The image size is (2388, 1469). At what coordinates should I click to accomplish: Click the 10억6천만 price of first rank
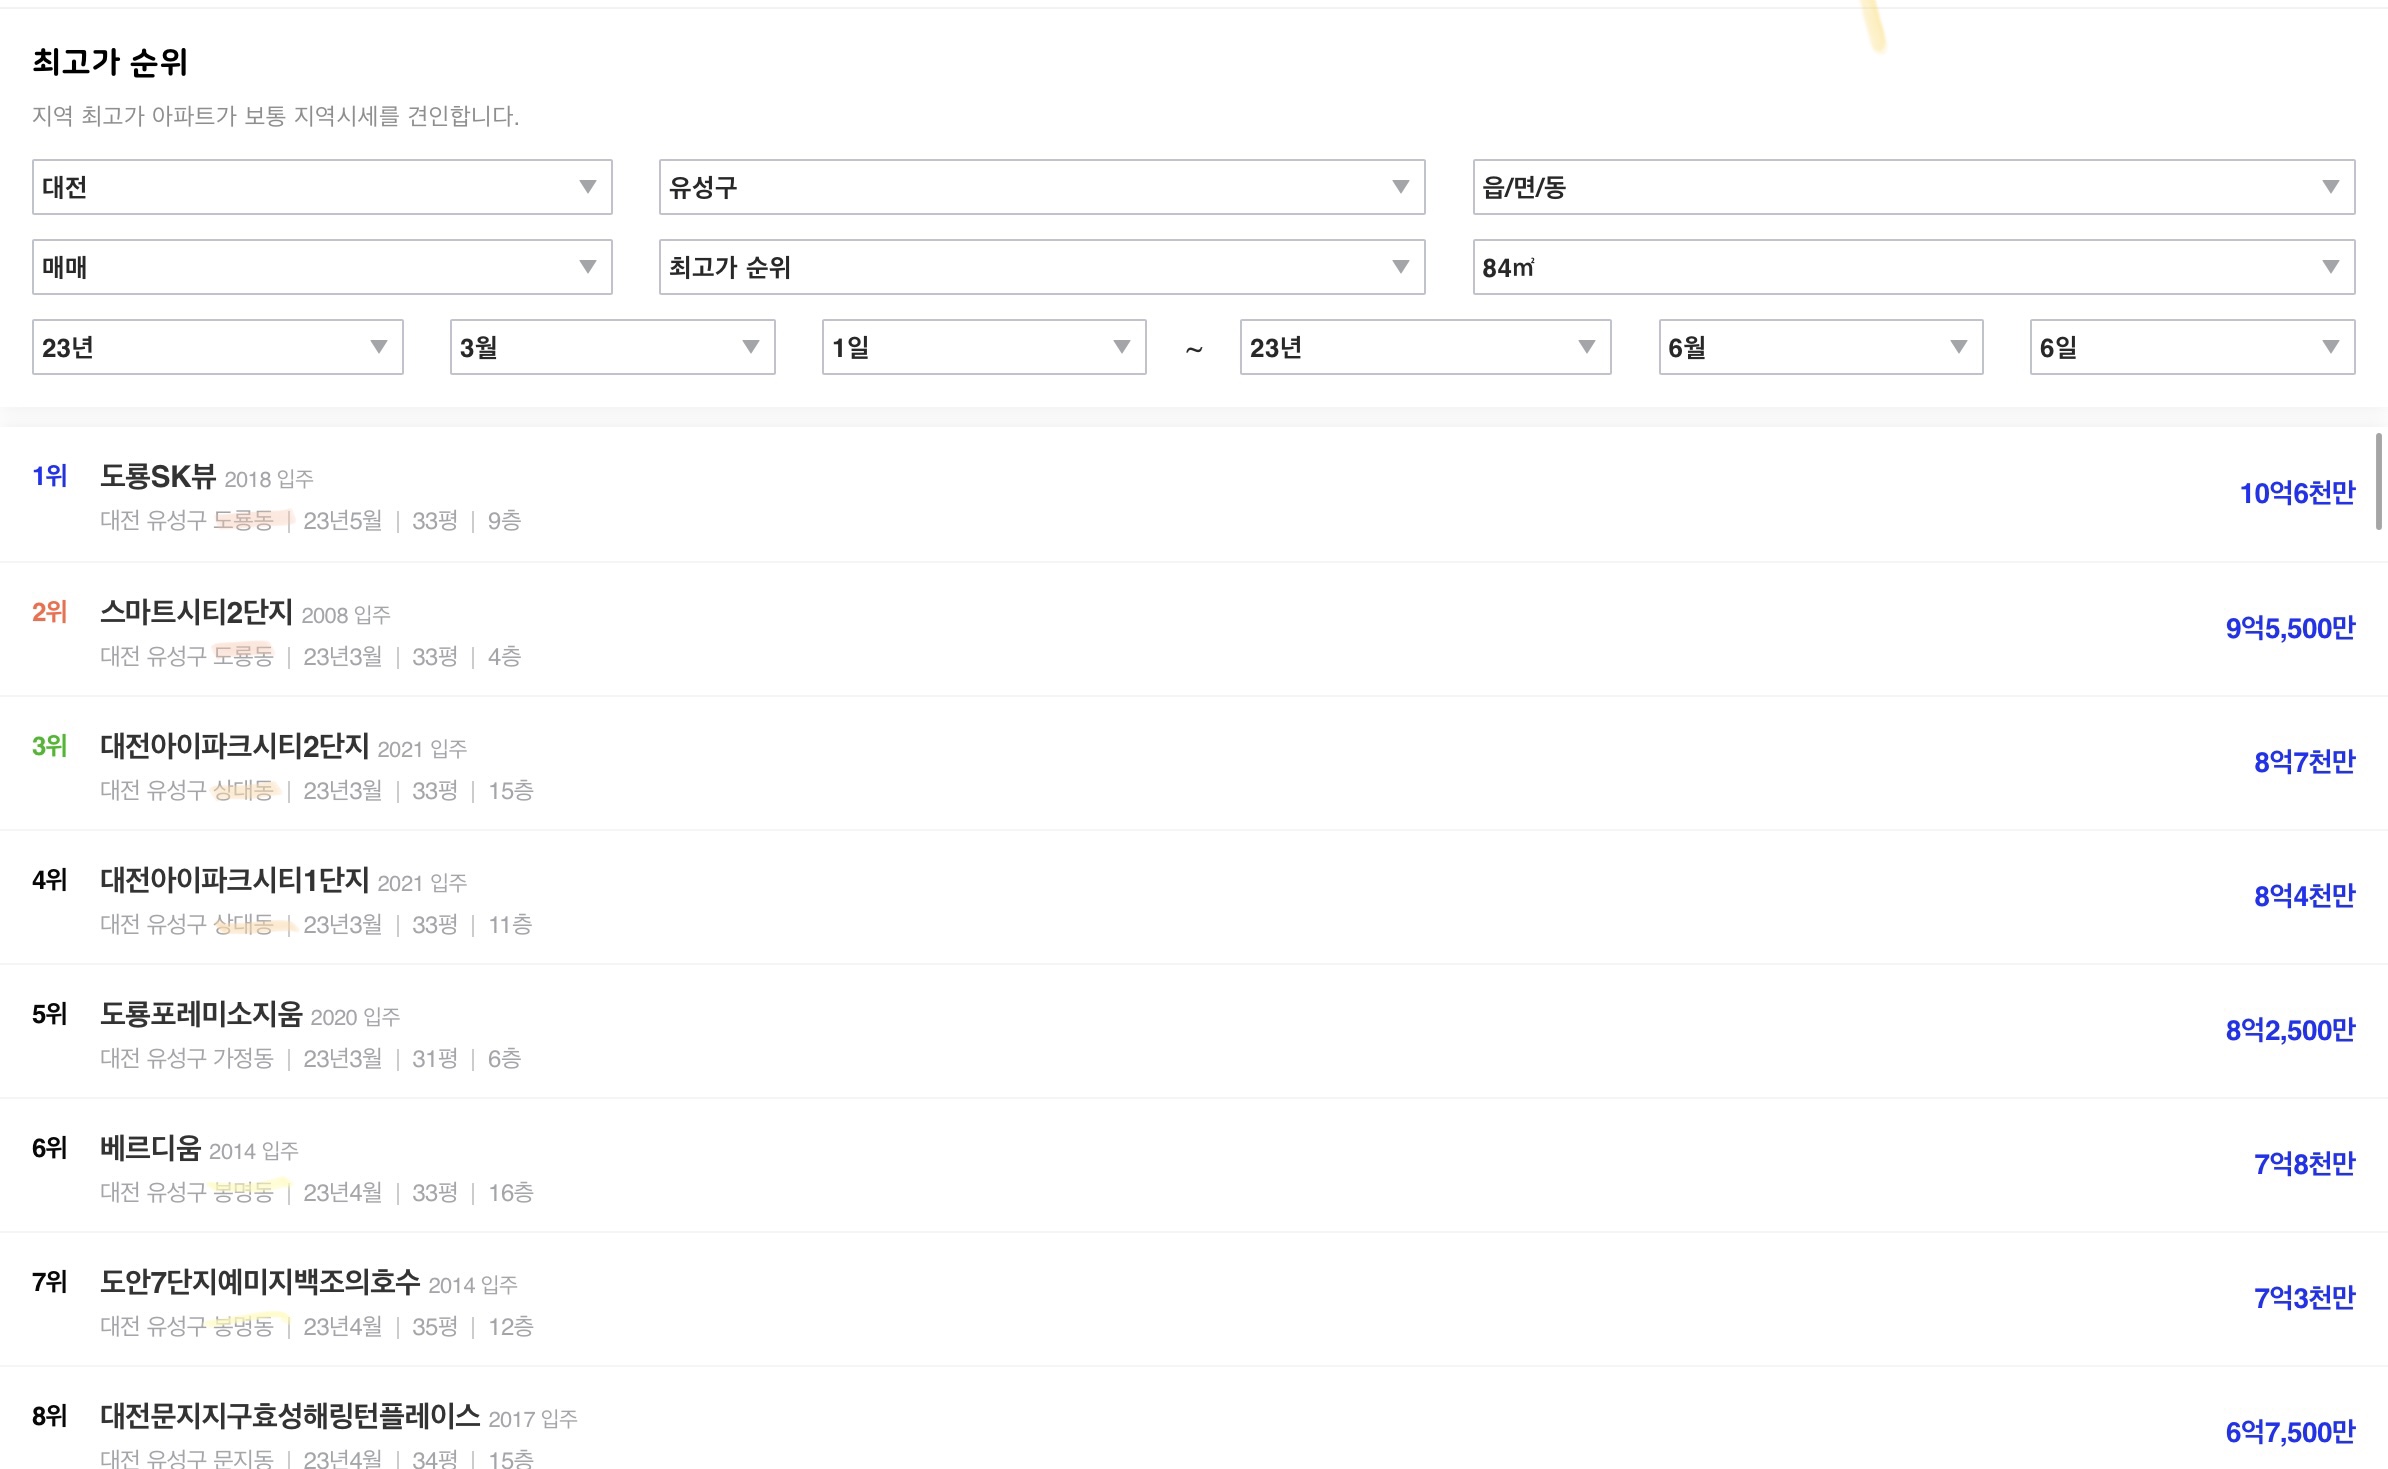(x=2296, y=493)
